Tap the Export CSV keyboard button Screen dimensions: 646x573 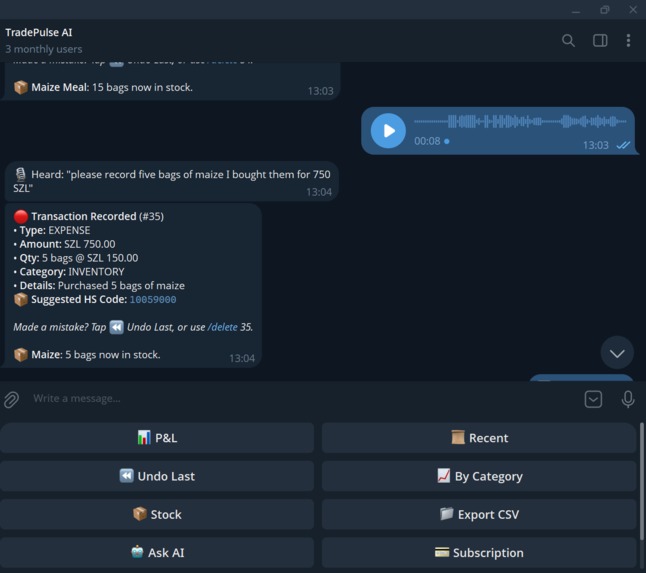[x=479, y=514]
